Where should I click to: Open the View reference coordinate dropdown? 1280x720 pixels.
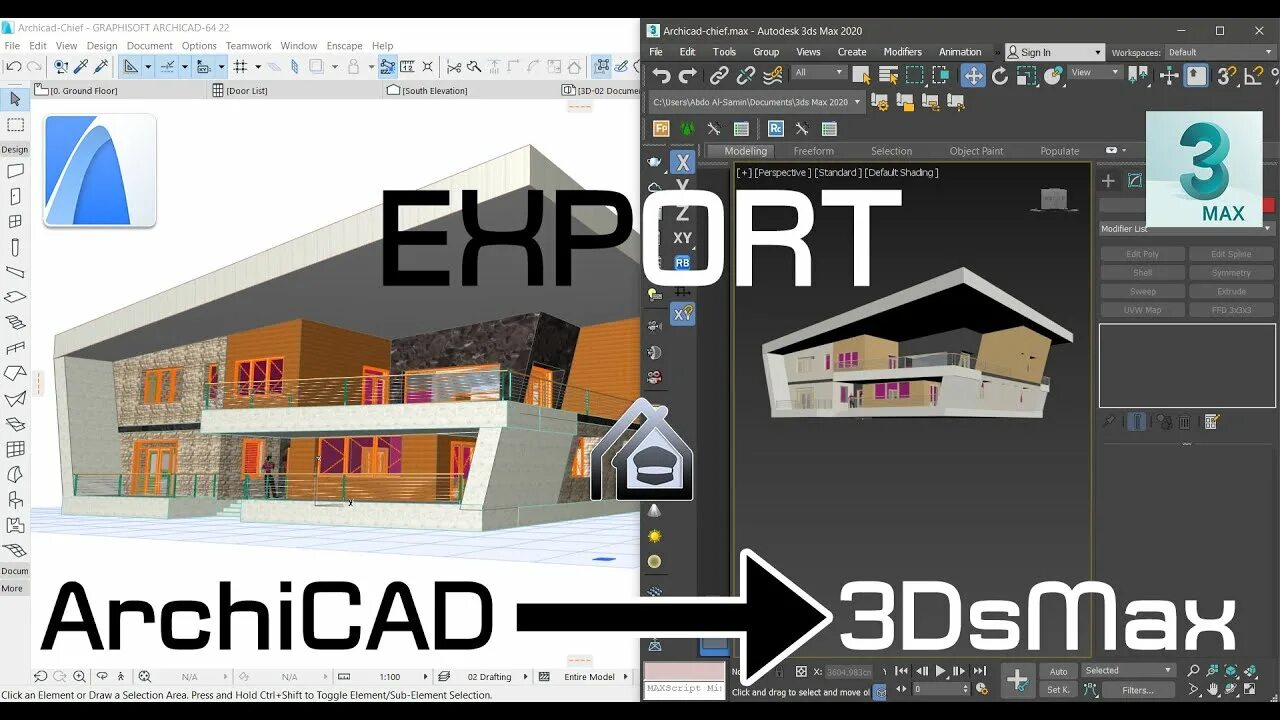1095,73
